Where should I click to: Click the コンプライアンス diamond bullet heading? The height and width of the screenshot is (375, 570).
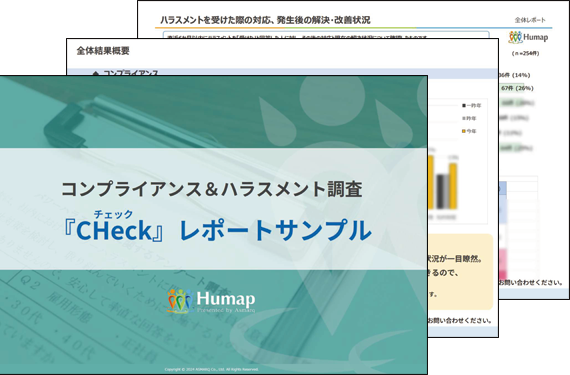(x=126, y=73)
